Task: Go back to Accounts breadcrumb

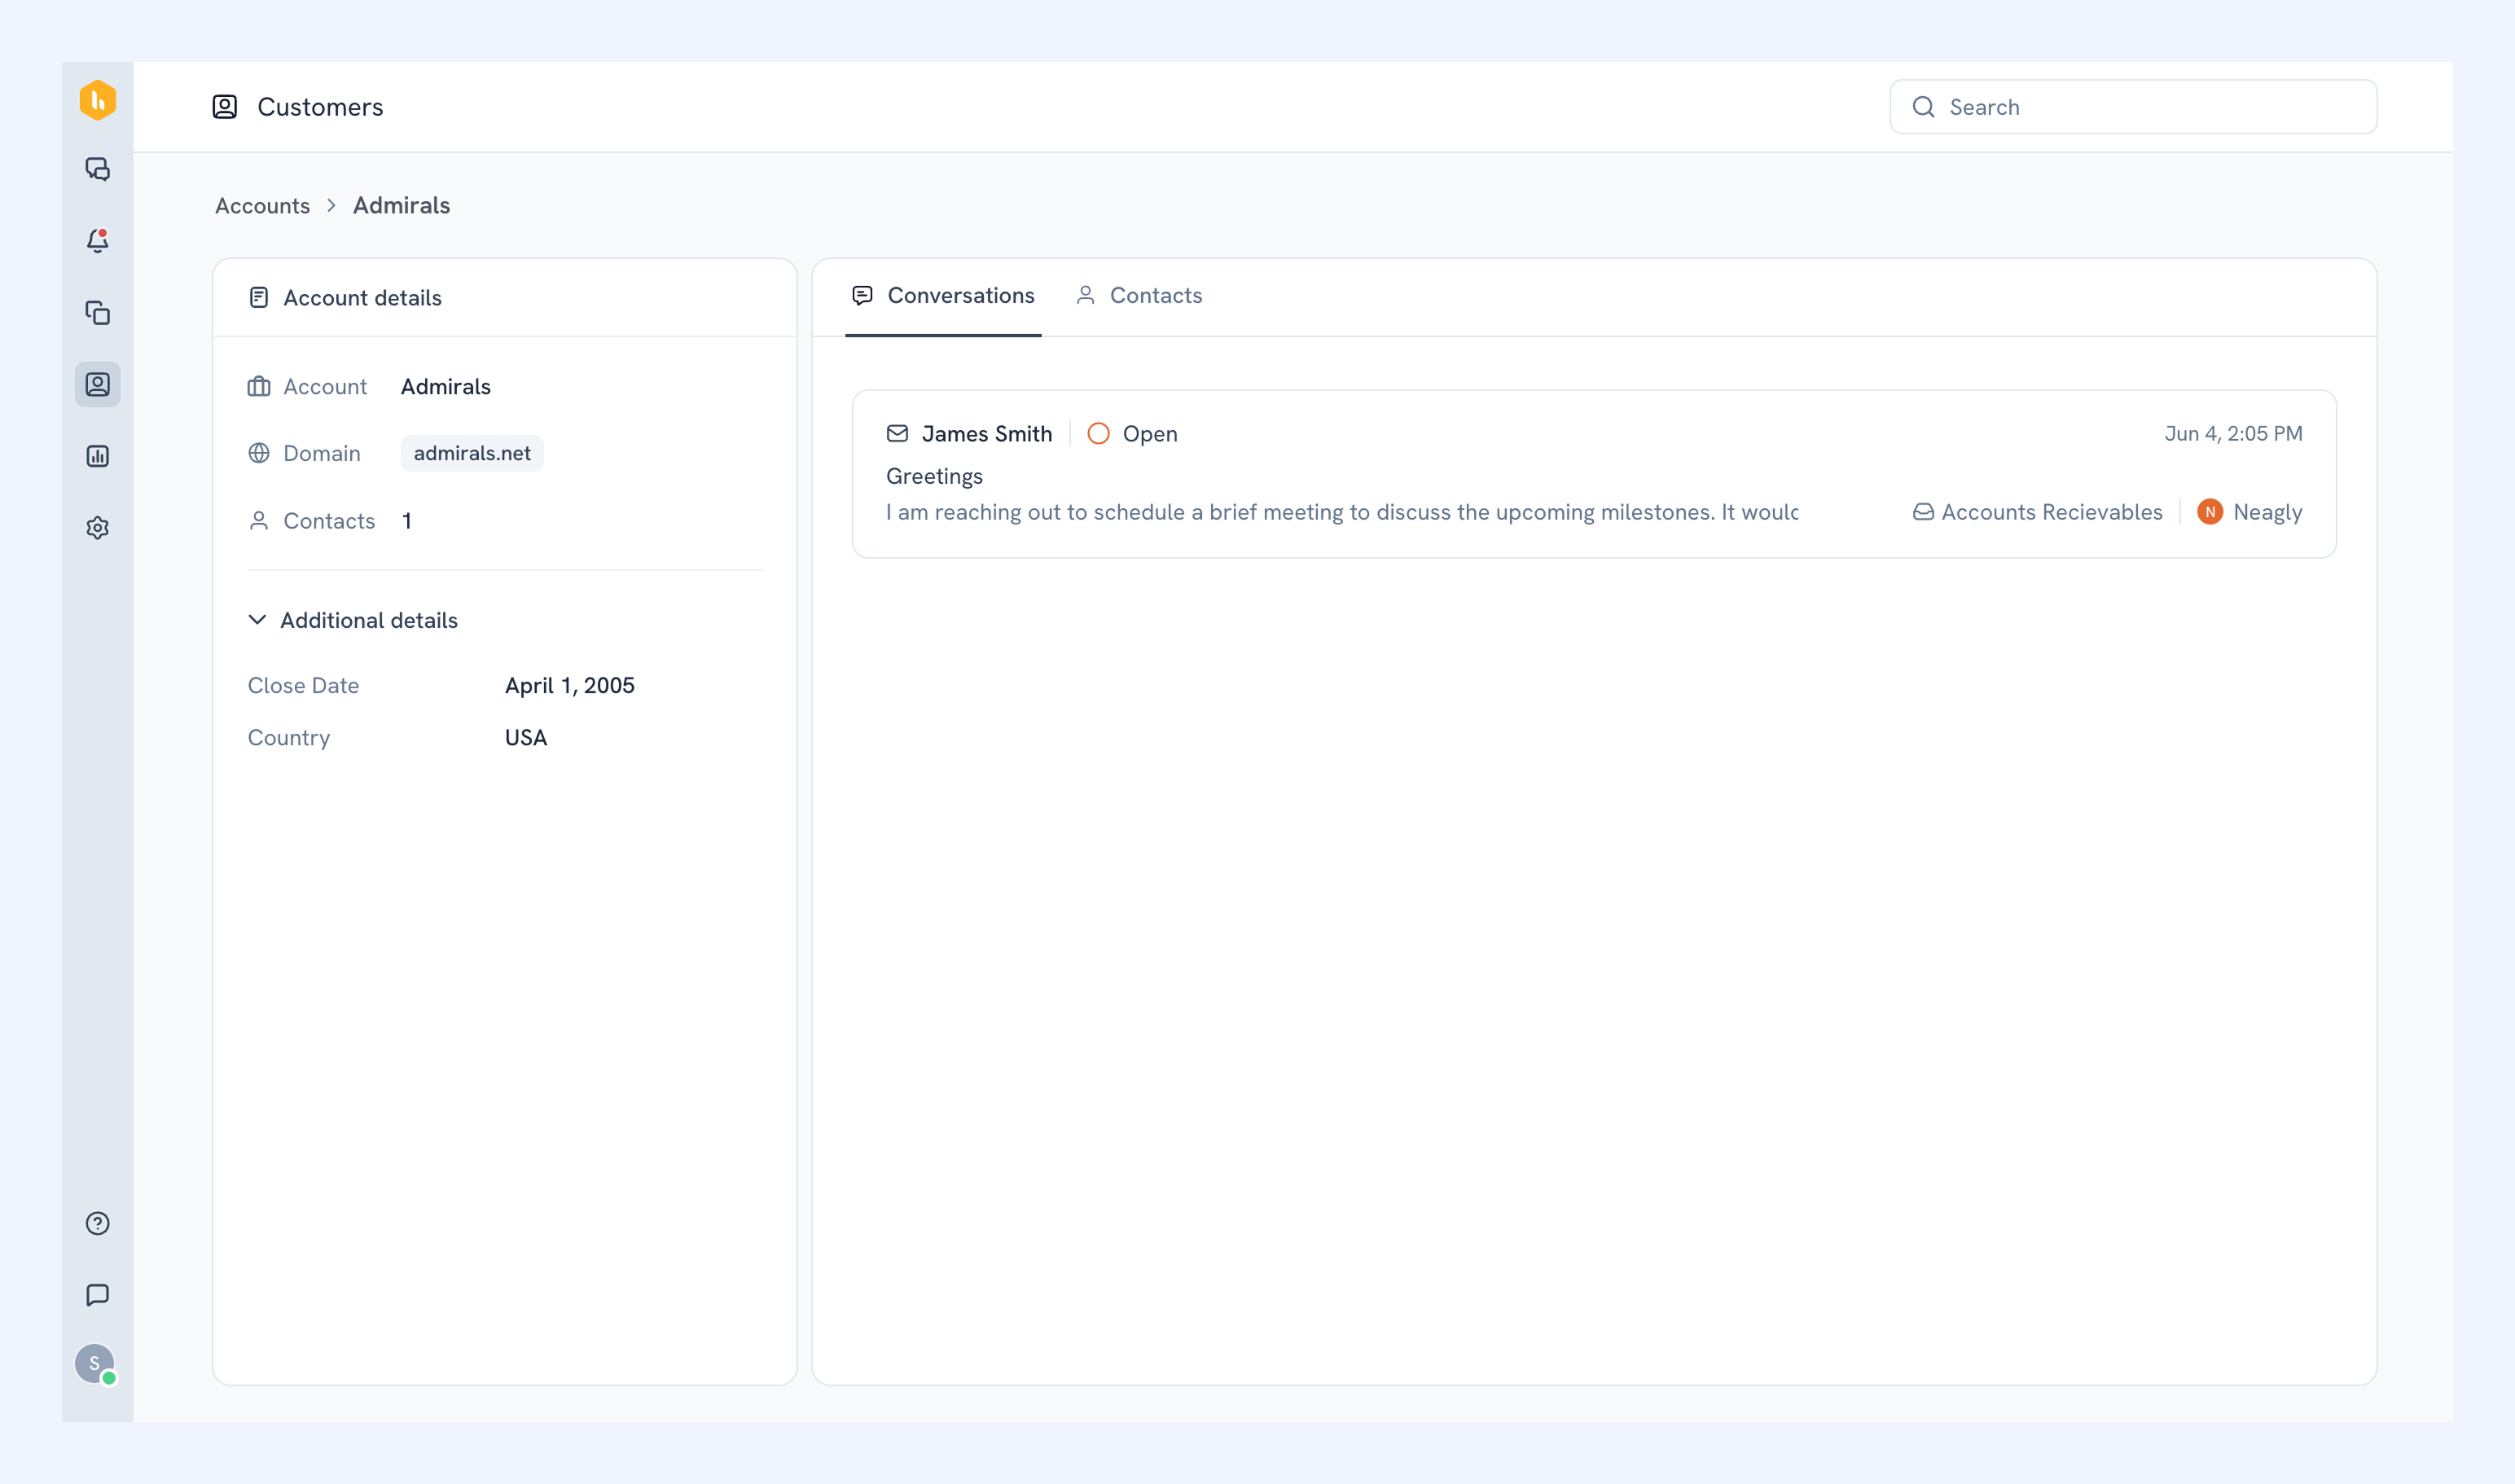Action: point(262,205)
